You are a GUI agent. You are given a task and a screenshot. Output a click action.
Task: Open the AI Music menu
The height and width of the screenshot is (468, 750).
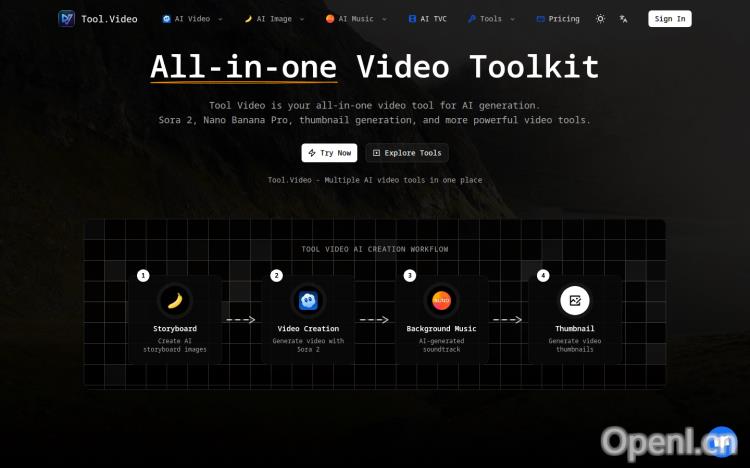click(356, 19)
